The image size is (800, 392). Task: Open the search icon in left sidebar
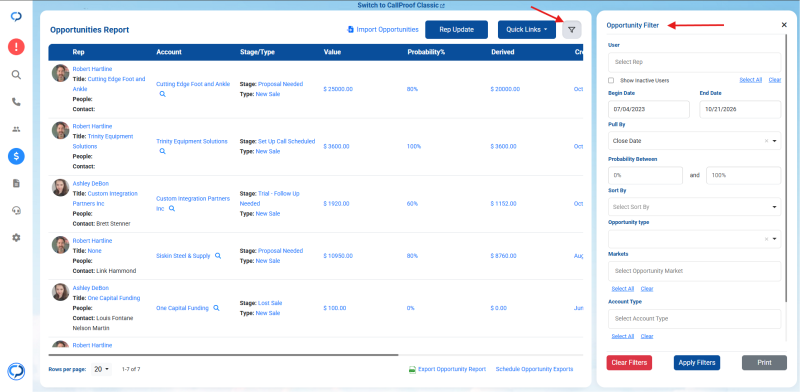tap(16, 75)
